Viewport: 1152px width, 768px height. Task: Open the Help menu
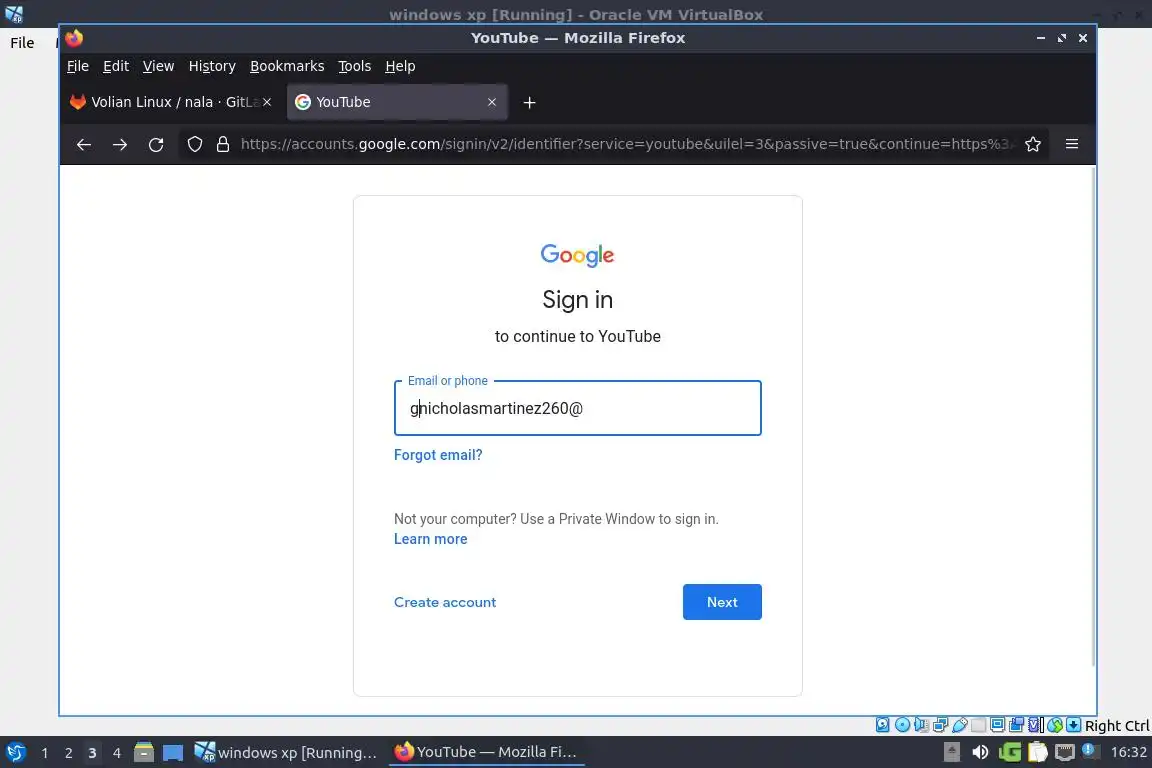click(400, 66)
